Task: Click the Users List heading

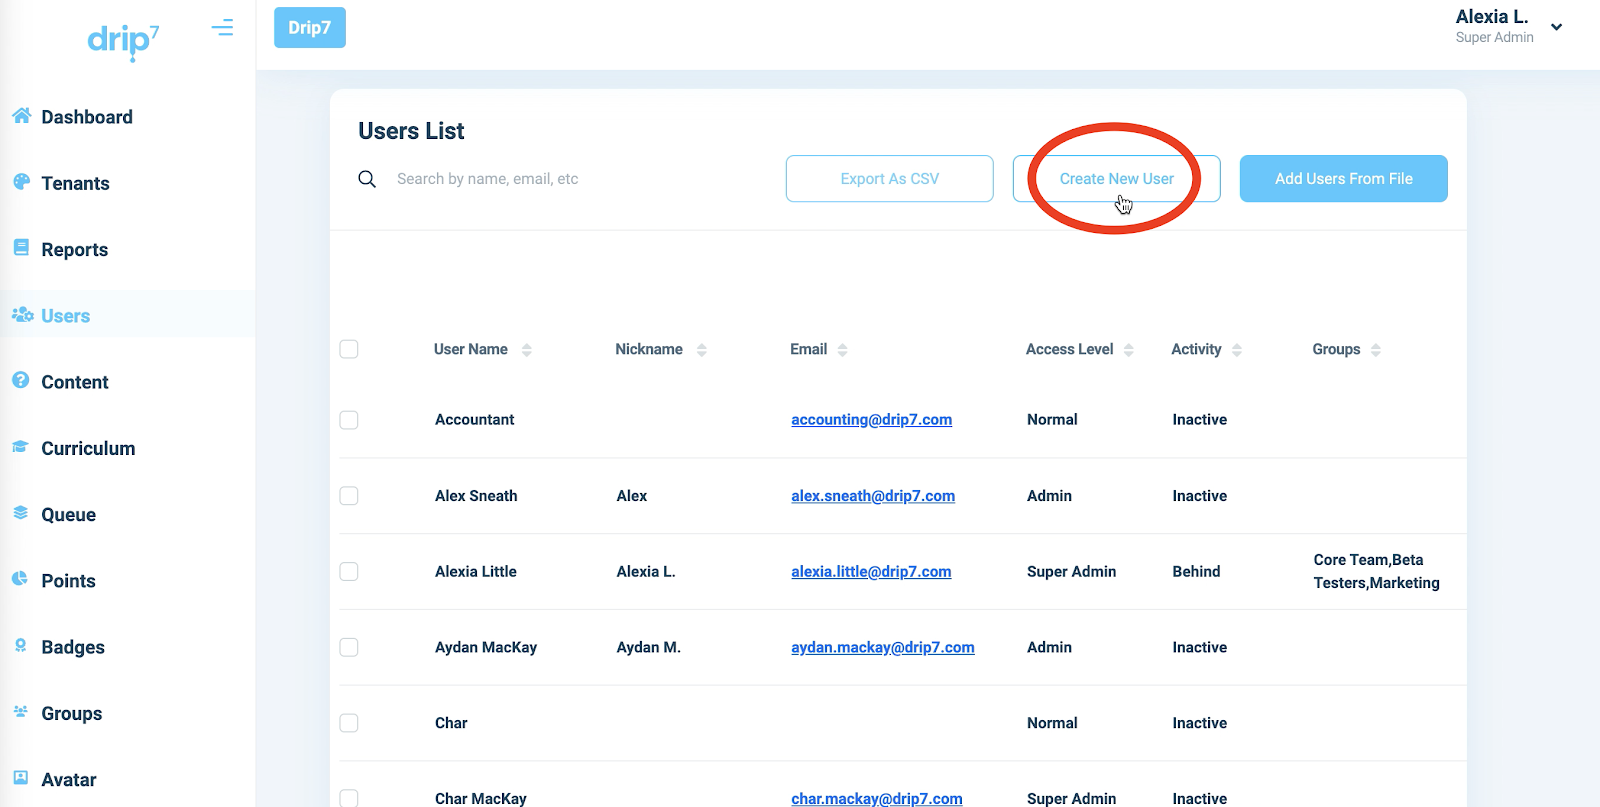Action: pos(411,131)
